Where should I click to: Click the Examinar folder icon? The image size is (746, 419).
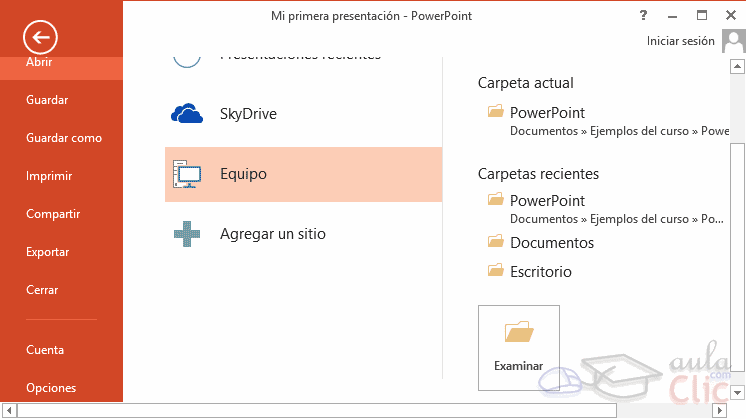pyautogui.click(x=519, y=331)
